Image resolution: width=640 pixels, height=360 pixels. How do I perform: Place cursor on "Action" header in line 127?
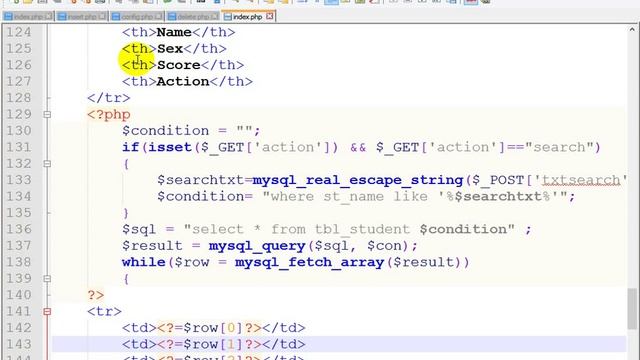[x=183, y=81]
